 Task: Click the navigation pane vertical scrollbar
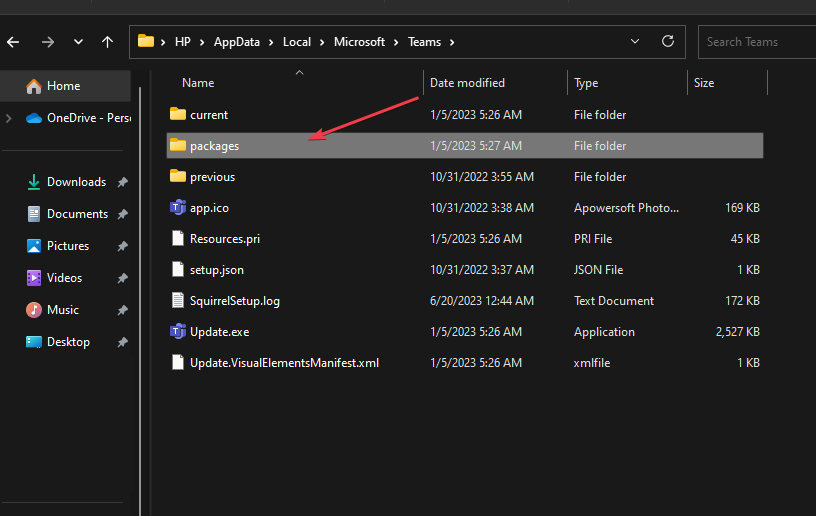pos(139,302)
